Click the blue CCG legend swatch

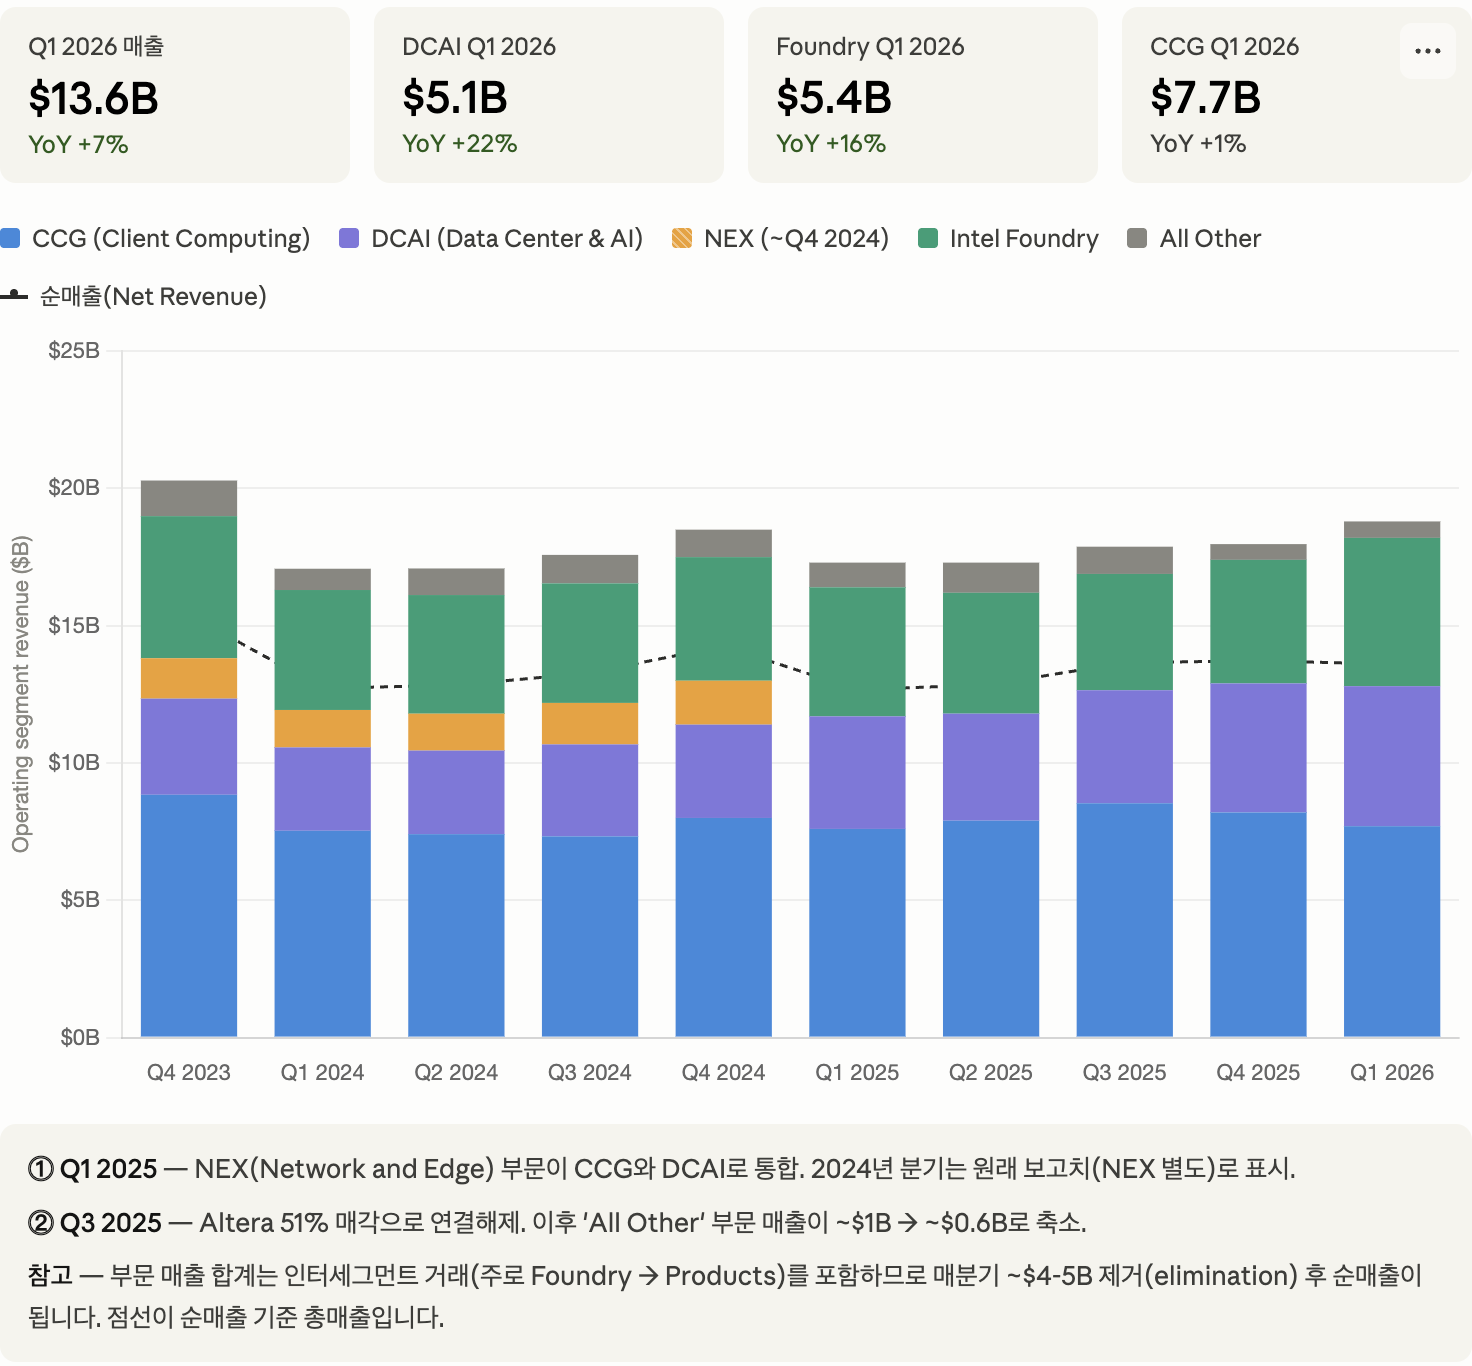click(x=11, y=238)
